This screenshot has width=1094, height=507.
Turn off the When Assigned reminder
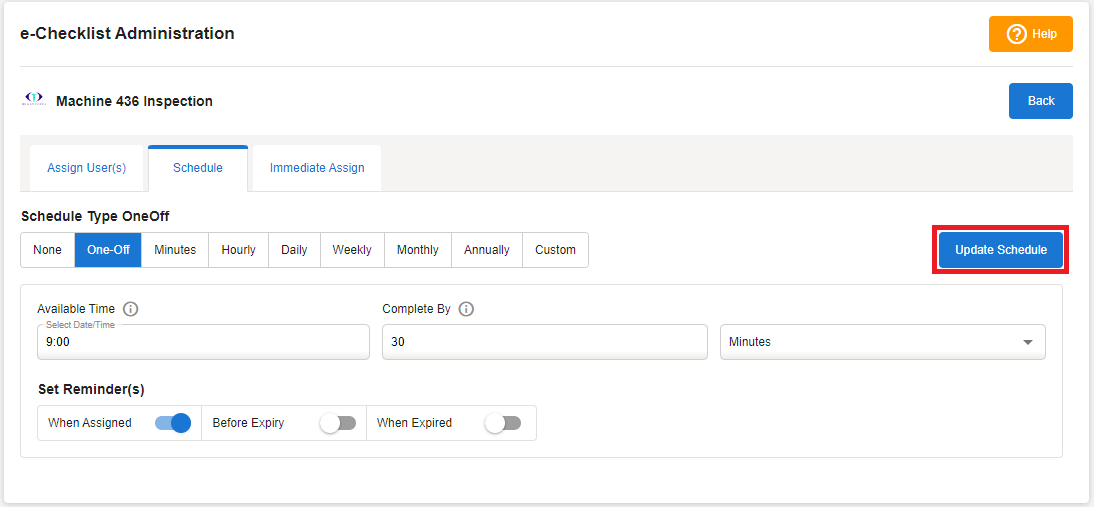[x=173, y=423]
